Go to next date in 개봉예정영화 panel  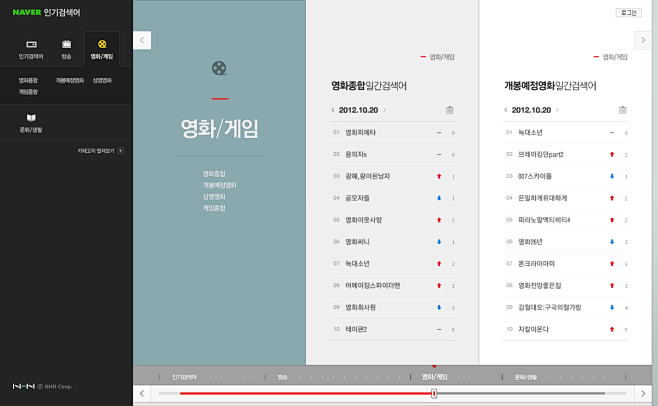557,110
